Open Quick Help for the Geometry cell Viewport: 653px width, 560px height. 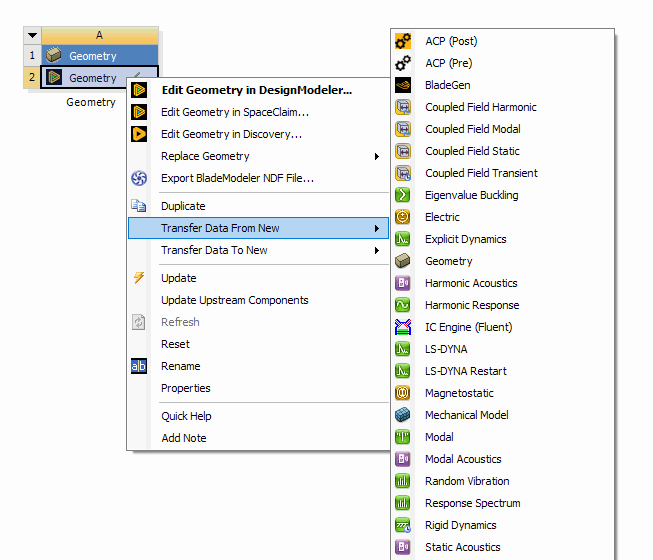(186, 416)
